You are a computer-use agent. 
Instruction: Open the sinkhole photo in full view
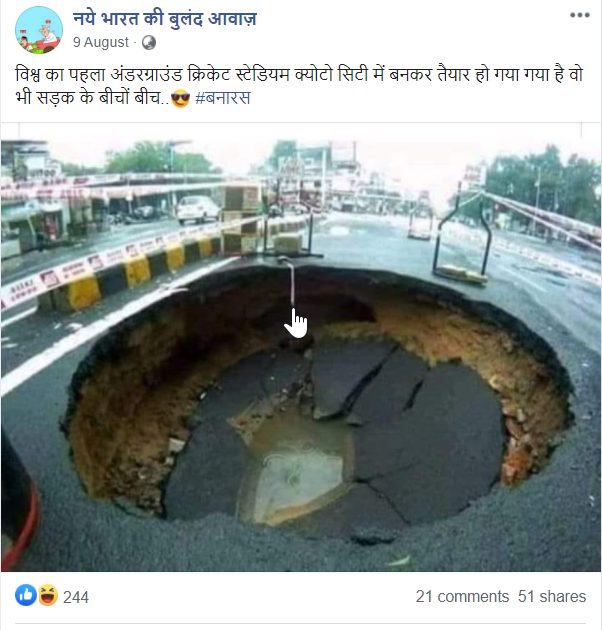coord(301,355)
